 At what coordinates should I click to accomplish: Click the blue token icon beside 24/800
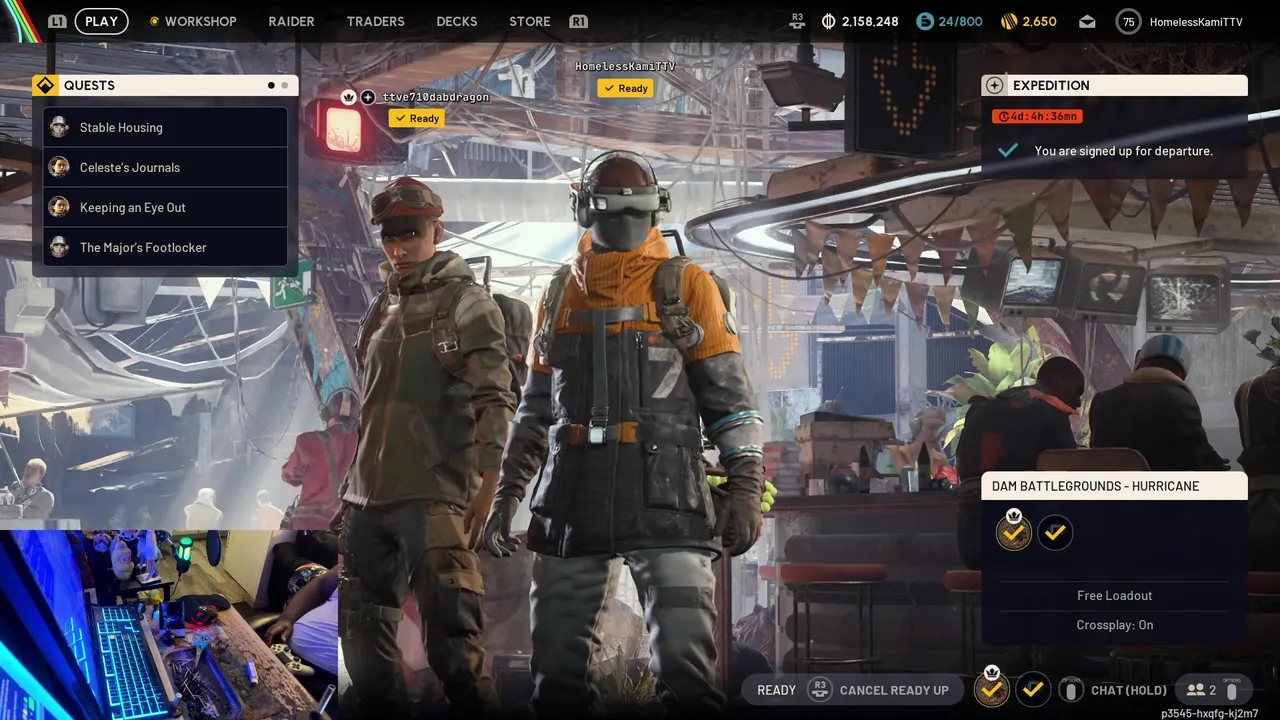coord(925,21)
